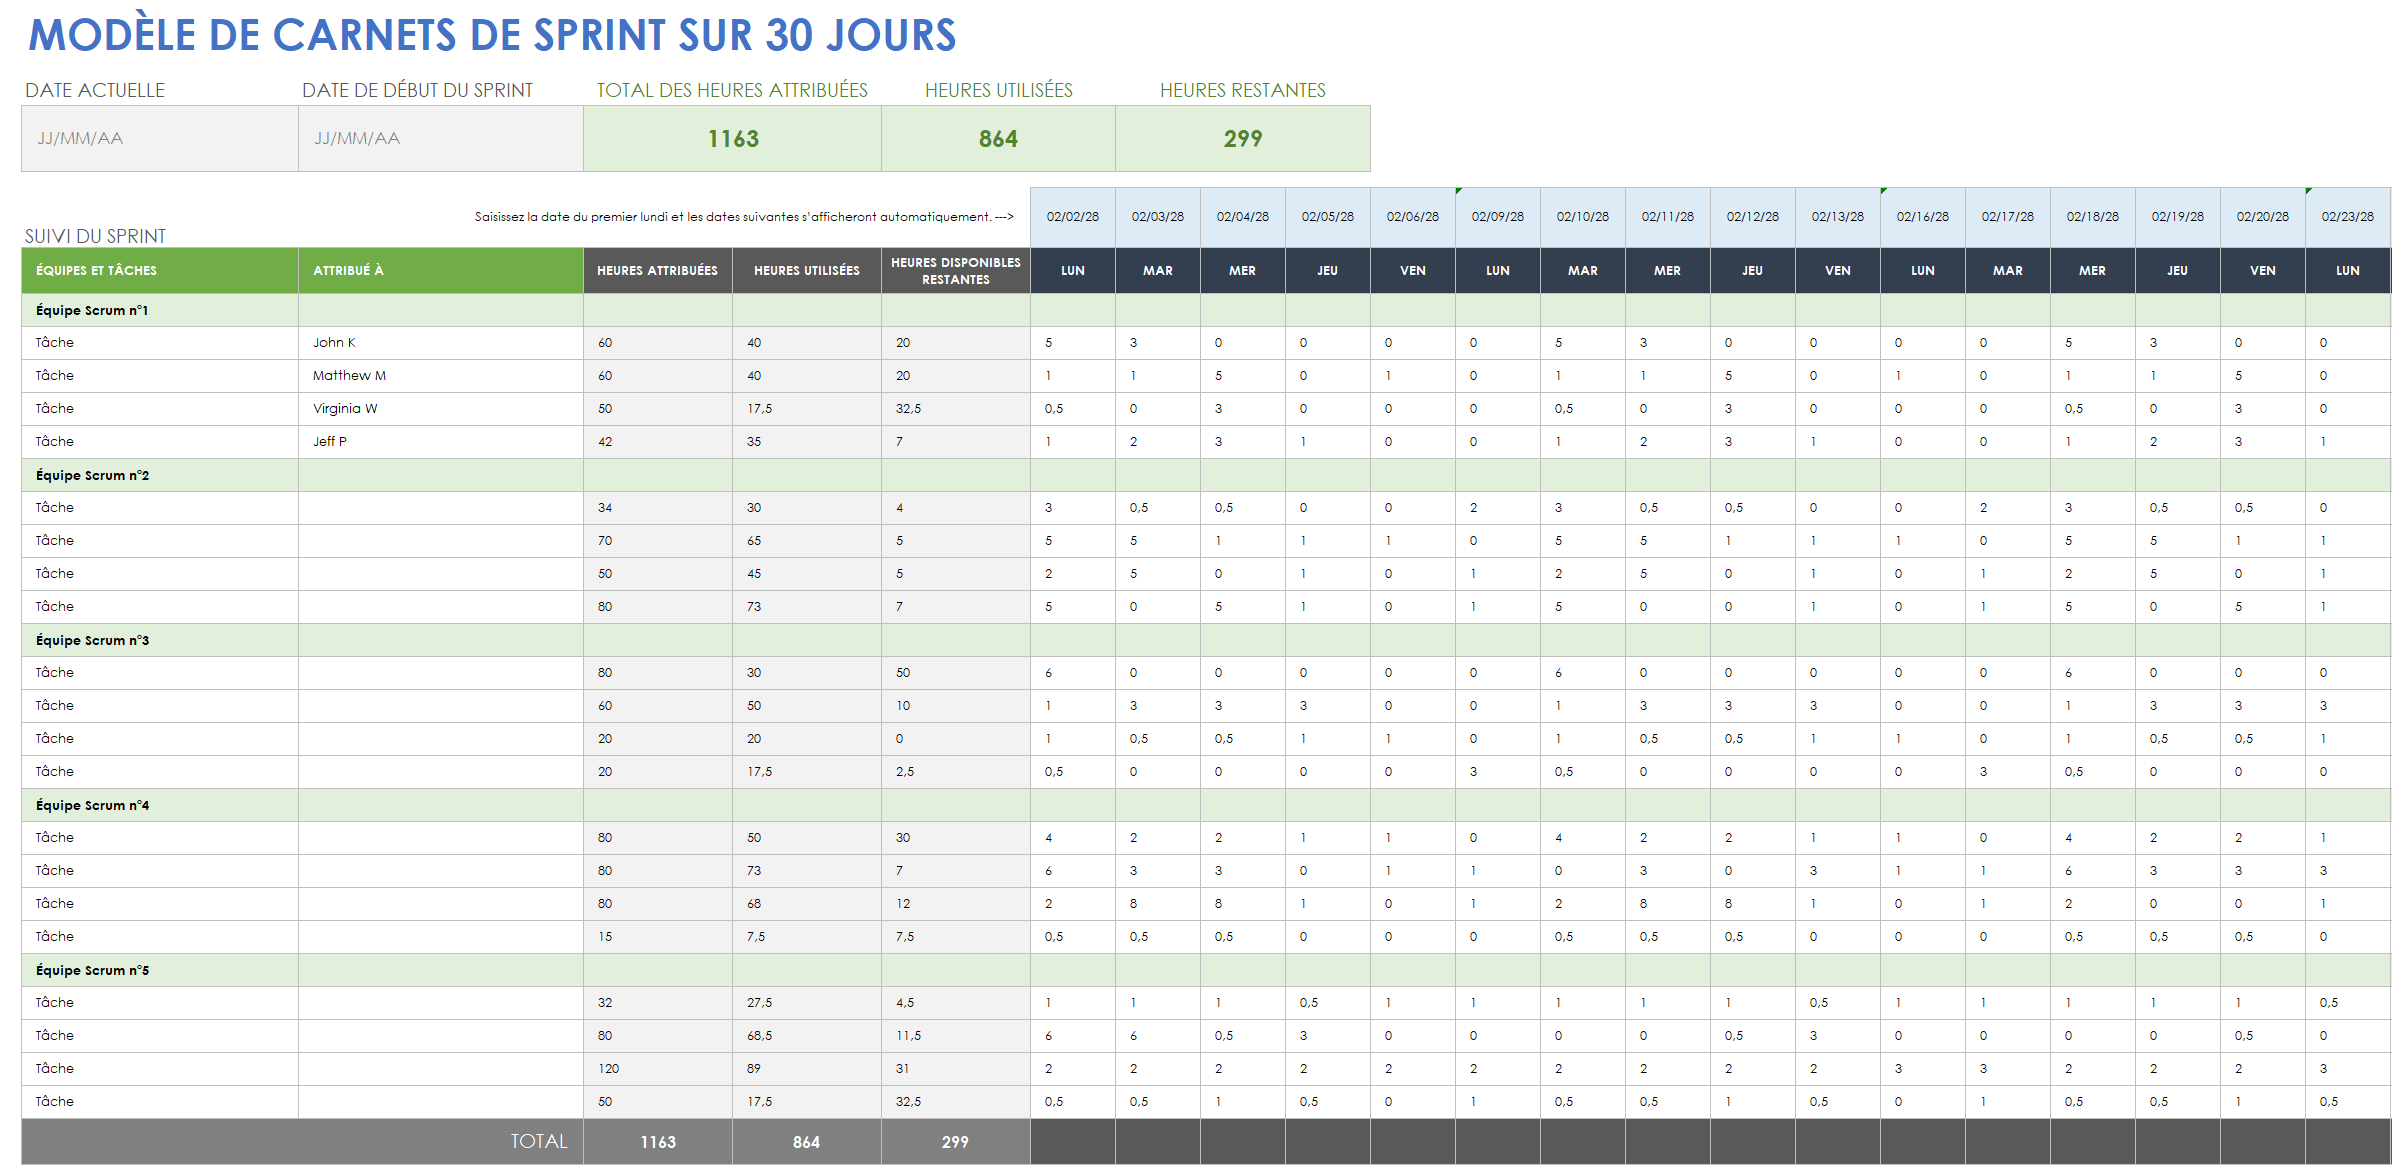Select the TOTAL row label
Screen dimensions: 2392x1174
point(539,1142)
